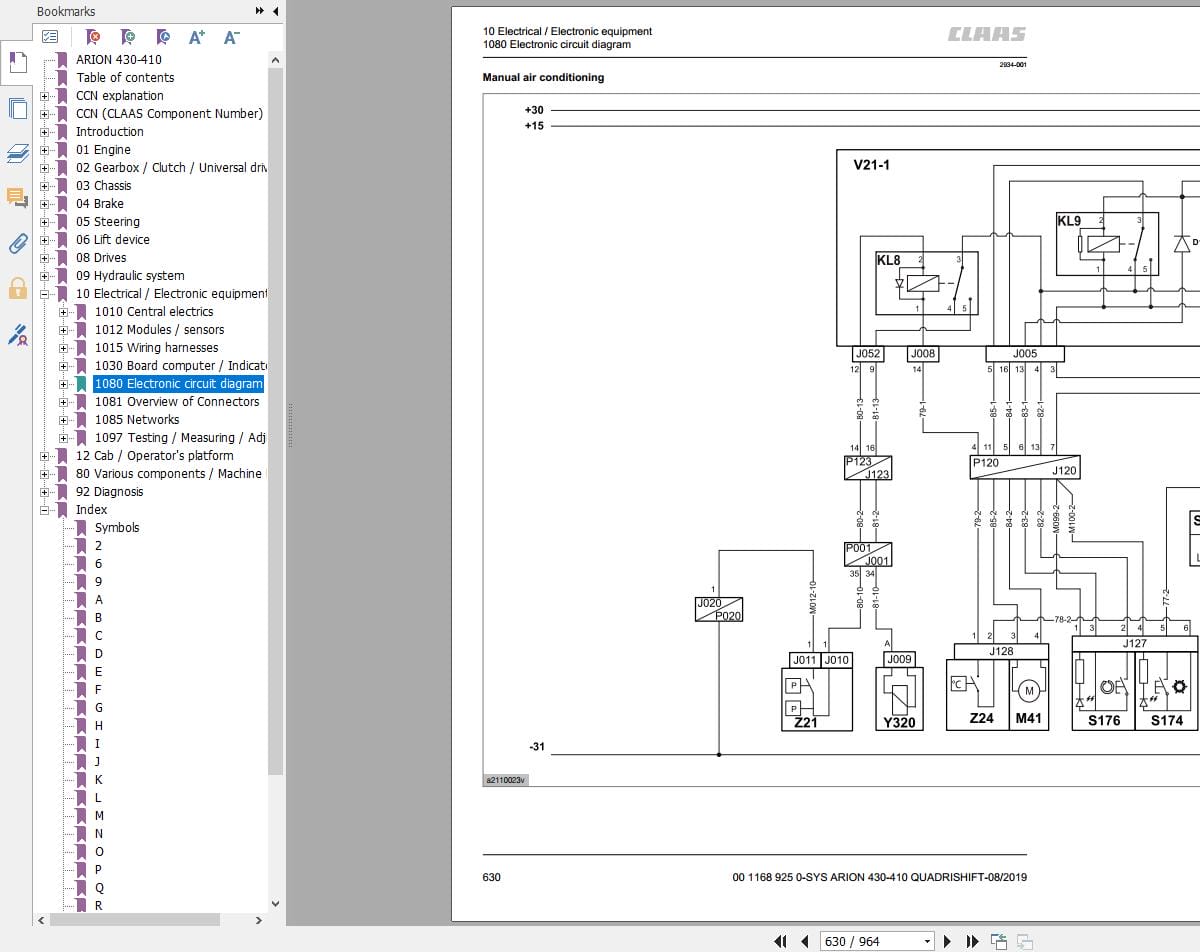
Task: Open the ARION 430-410 bookmark
Action: [118, 60]
